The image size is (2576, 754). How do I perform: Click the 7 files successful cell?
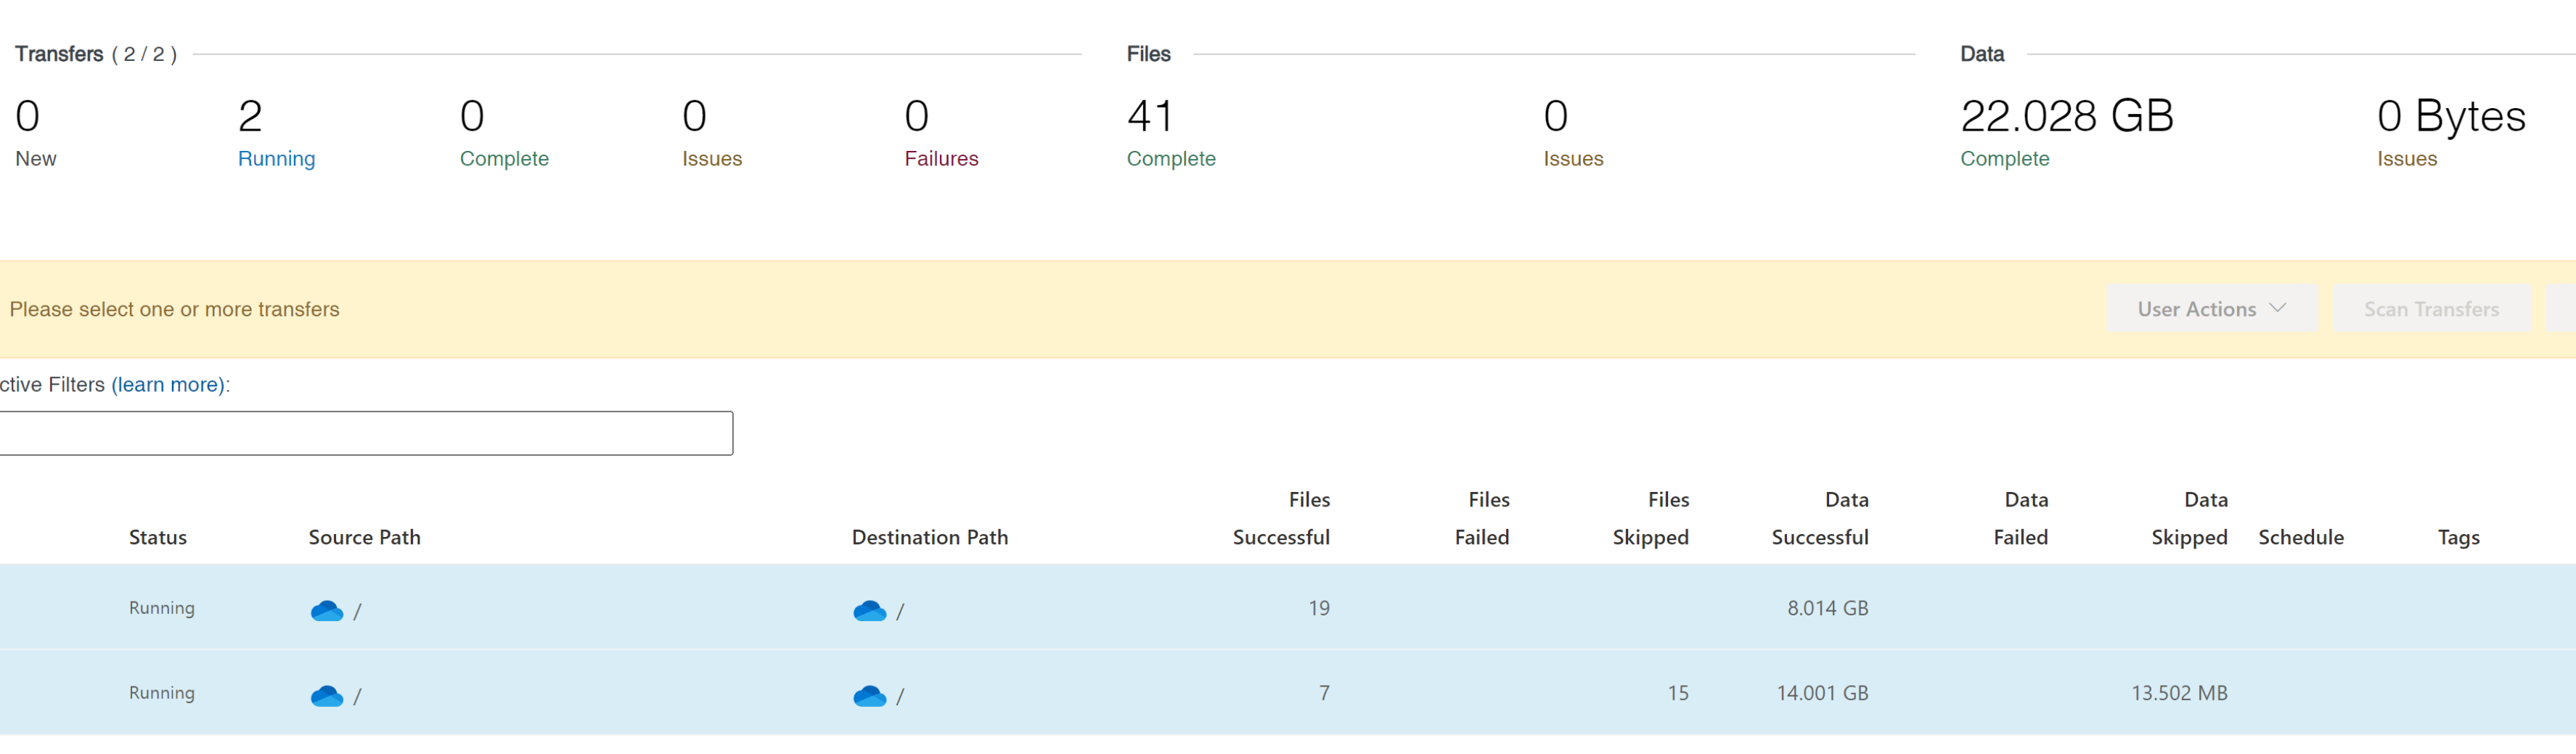pyautogui.click(x=1324, y=693)
